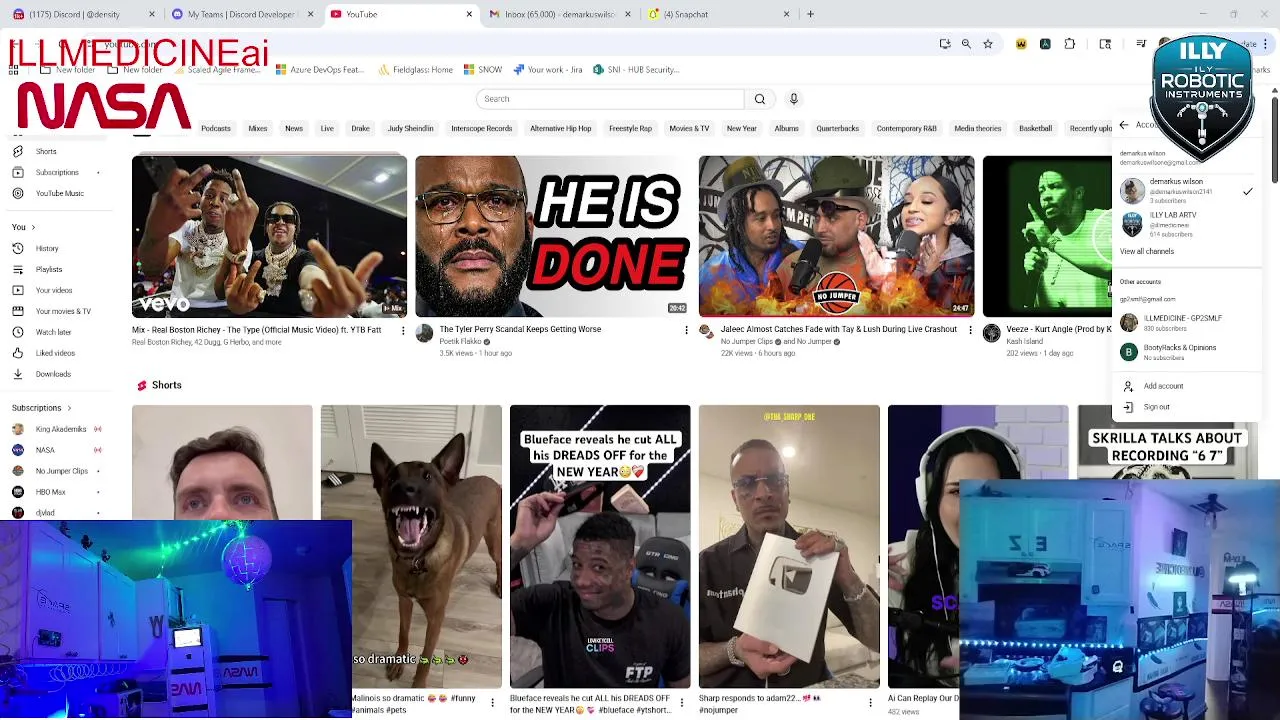The height and width of the screenshot is (720, 1280).
Task: Open Your work - Jira bookmark
Action: (x=547, y=70)
